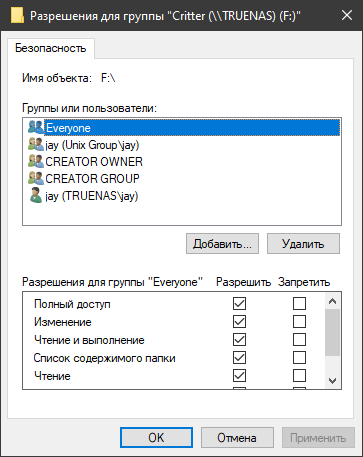
Task: Click the jay (Unix Group\jay) icon
Action: pos(36,145)
